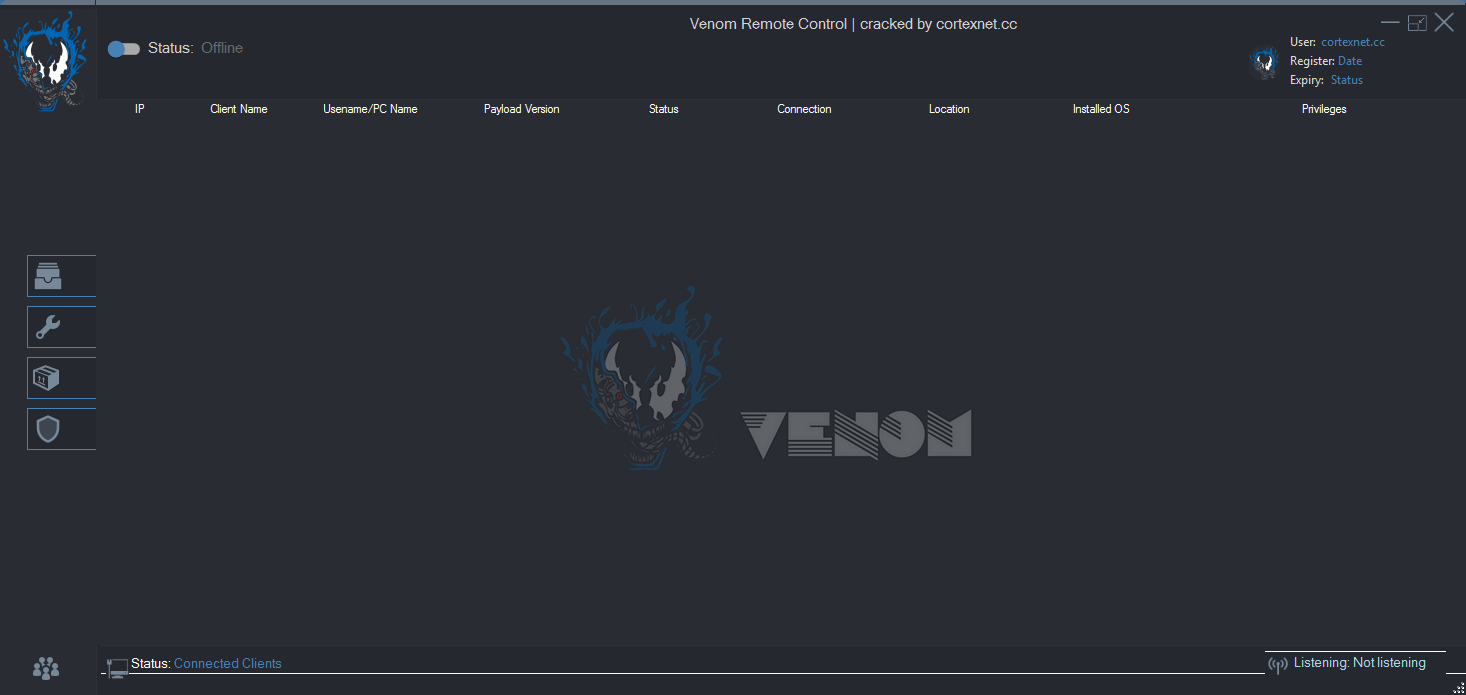This screenshot has height=695, width=1466.
Task: Open the wrench tools sidebar icon
Action: pos(48,327)
